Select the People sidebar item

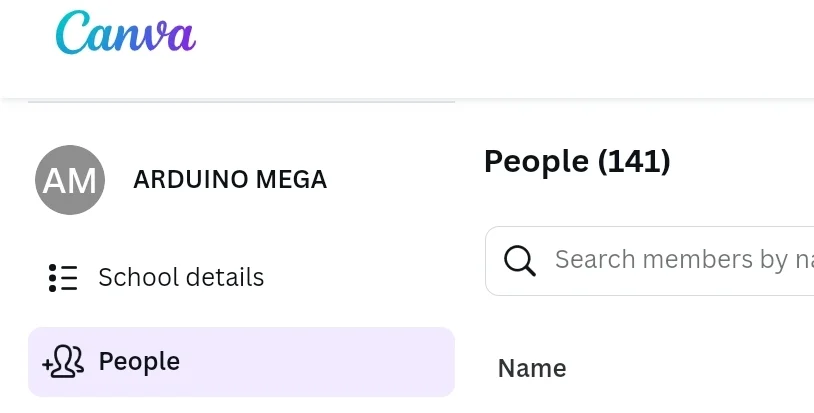coord(241,362)
